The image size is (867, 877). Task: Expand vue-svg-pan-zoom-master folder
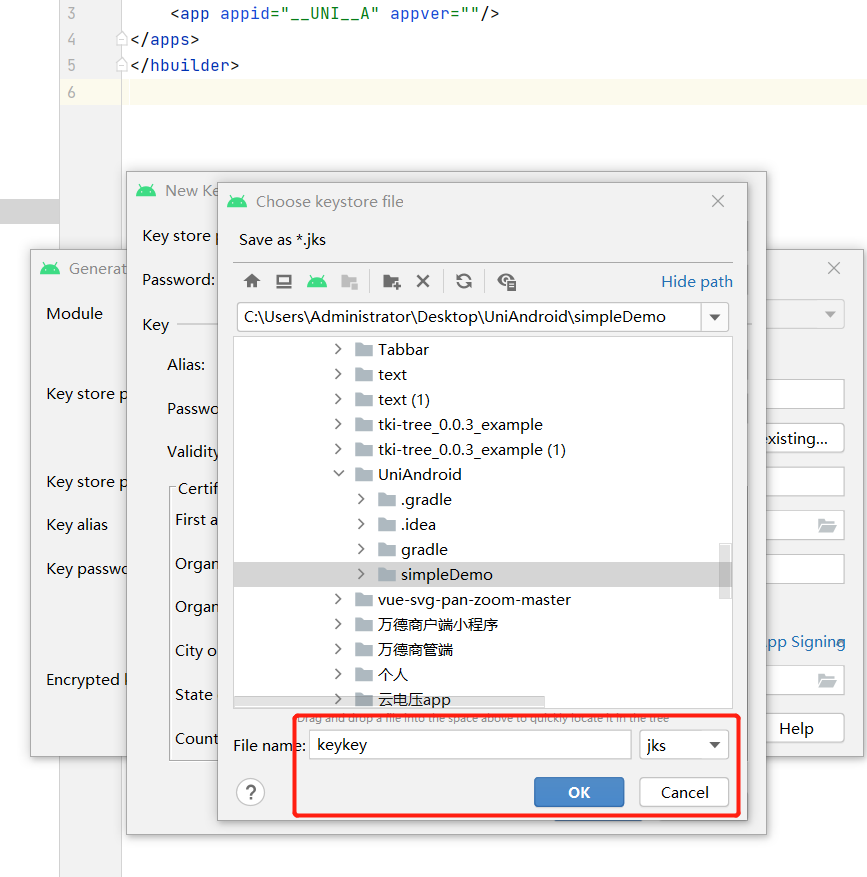pos(338,599)
